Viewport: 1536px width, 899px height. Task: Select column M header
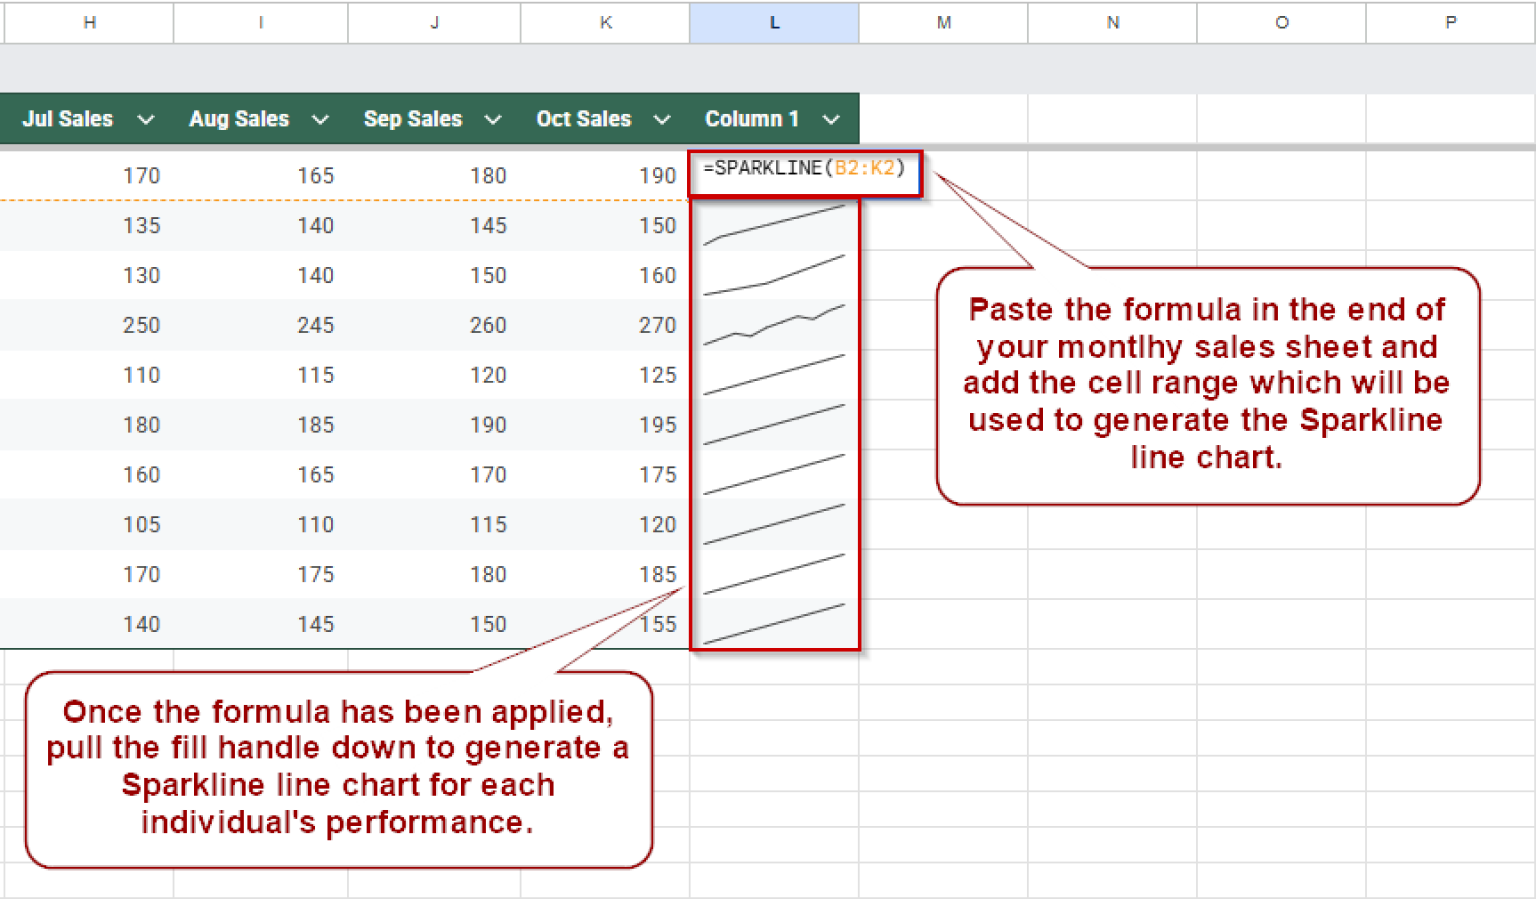coord(943,22)
